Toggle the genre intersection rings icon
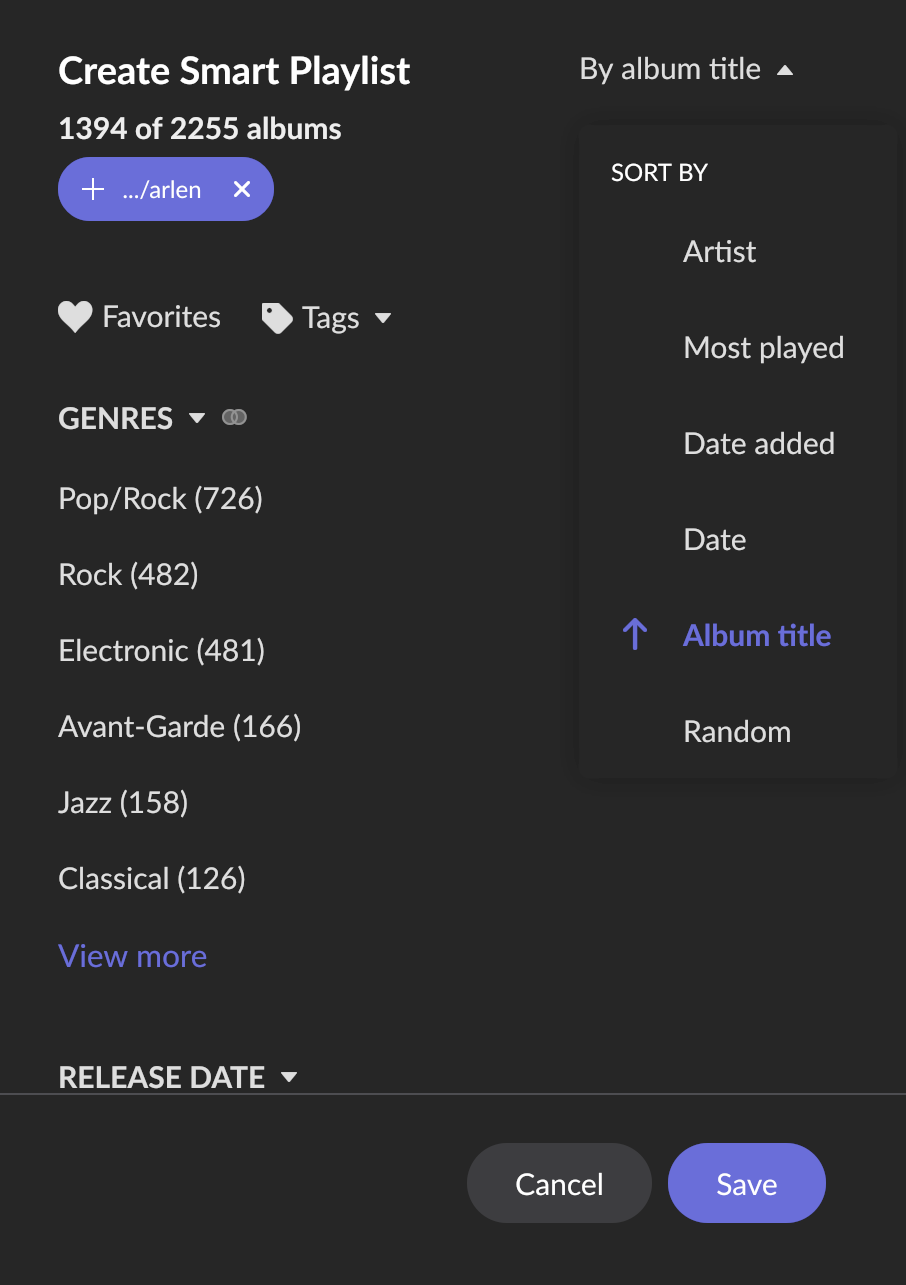906x1285 pixels. [x=234, y=417]
